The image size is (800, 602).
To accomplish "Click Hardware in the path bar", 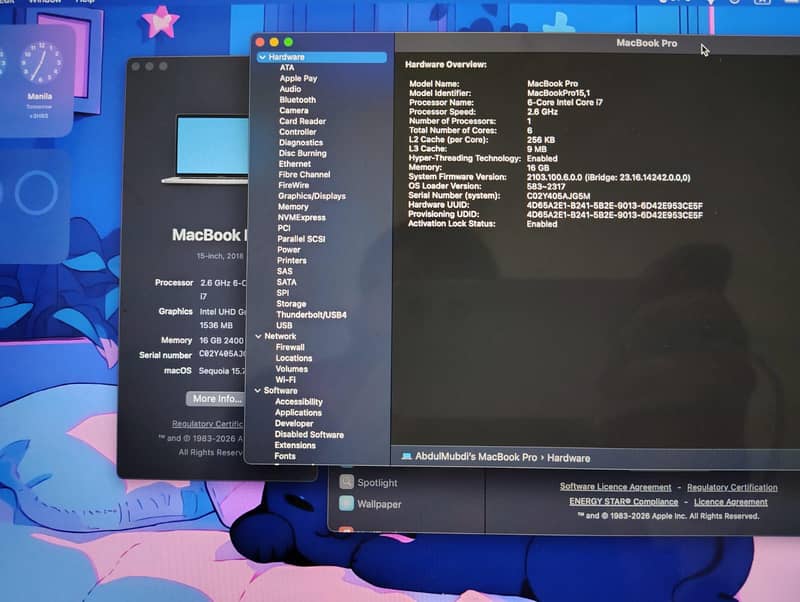I will click(x=568, y=458).
